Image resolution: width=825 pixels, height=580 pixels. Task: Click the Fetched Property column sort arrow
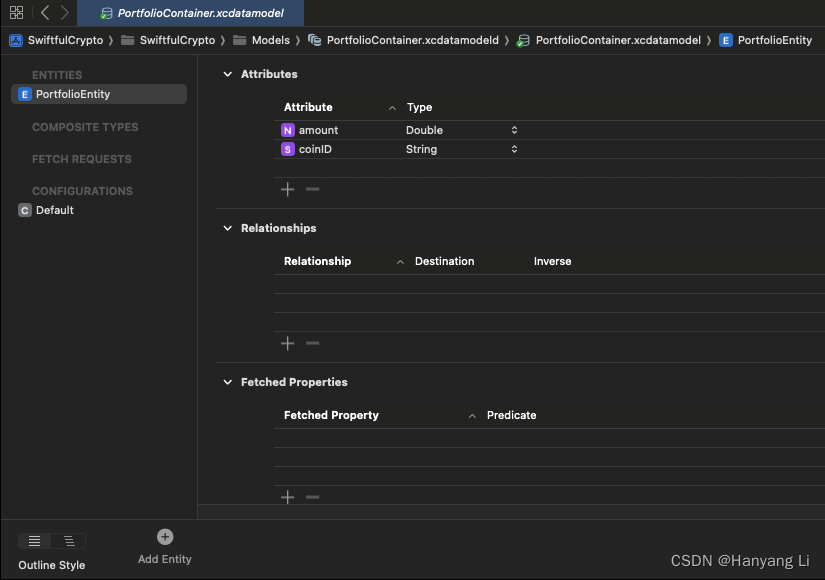(x=472, y=416)
